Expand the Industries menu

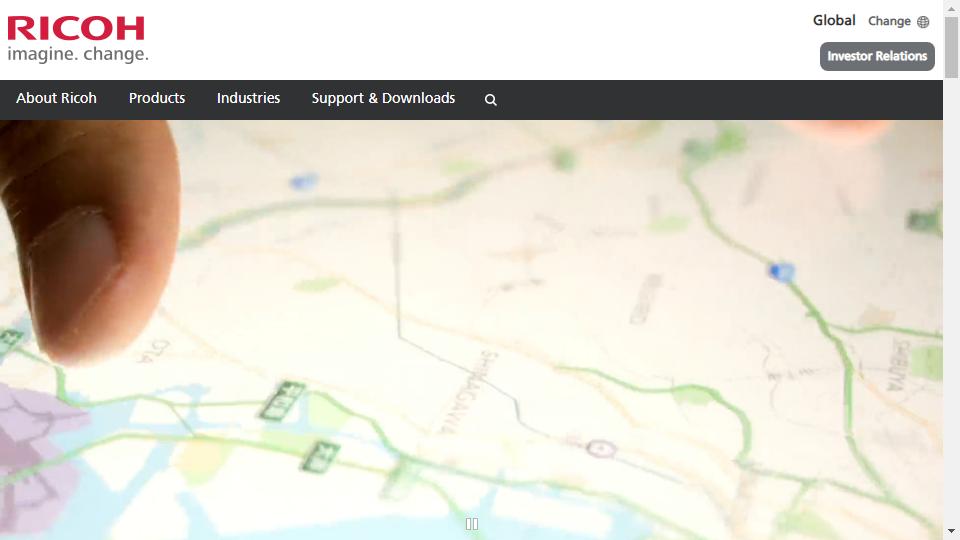coord(248,98)
